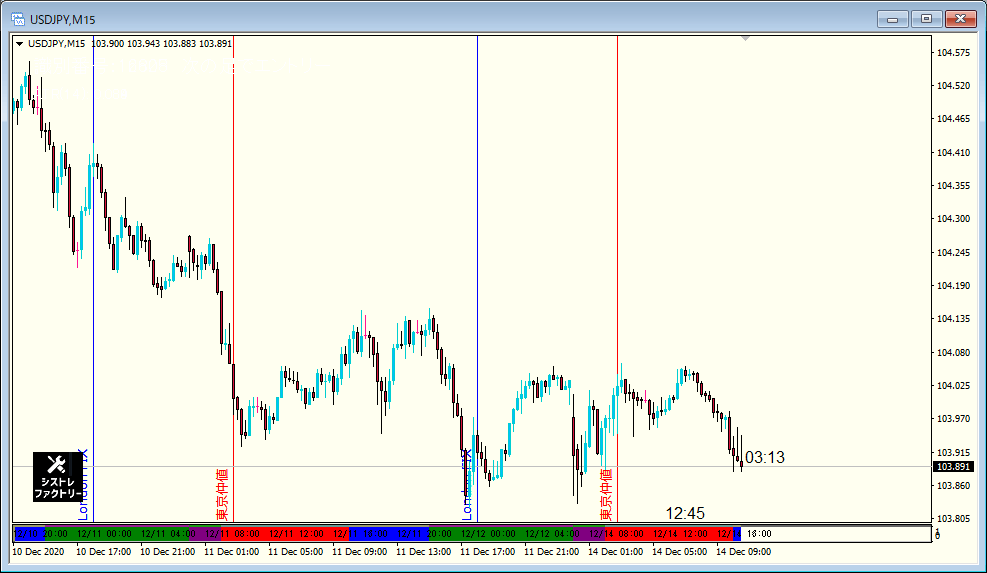Click the 11 Dec 13:00 time axis label
This screenshot has height=573, width=987.
(424, 552)
